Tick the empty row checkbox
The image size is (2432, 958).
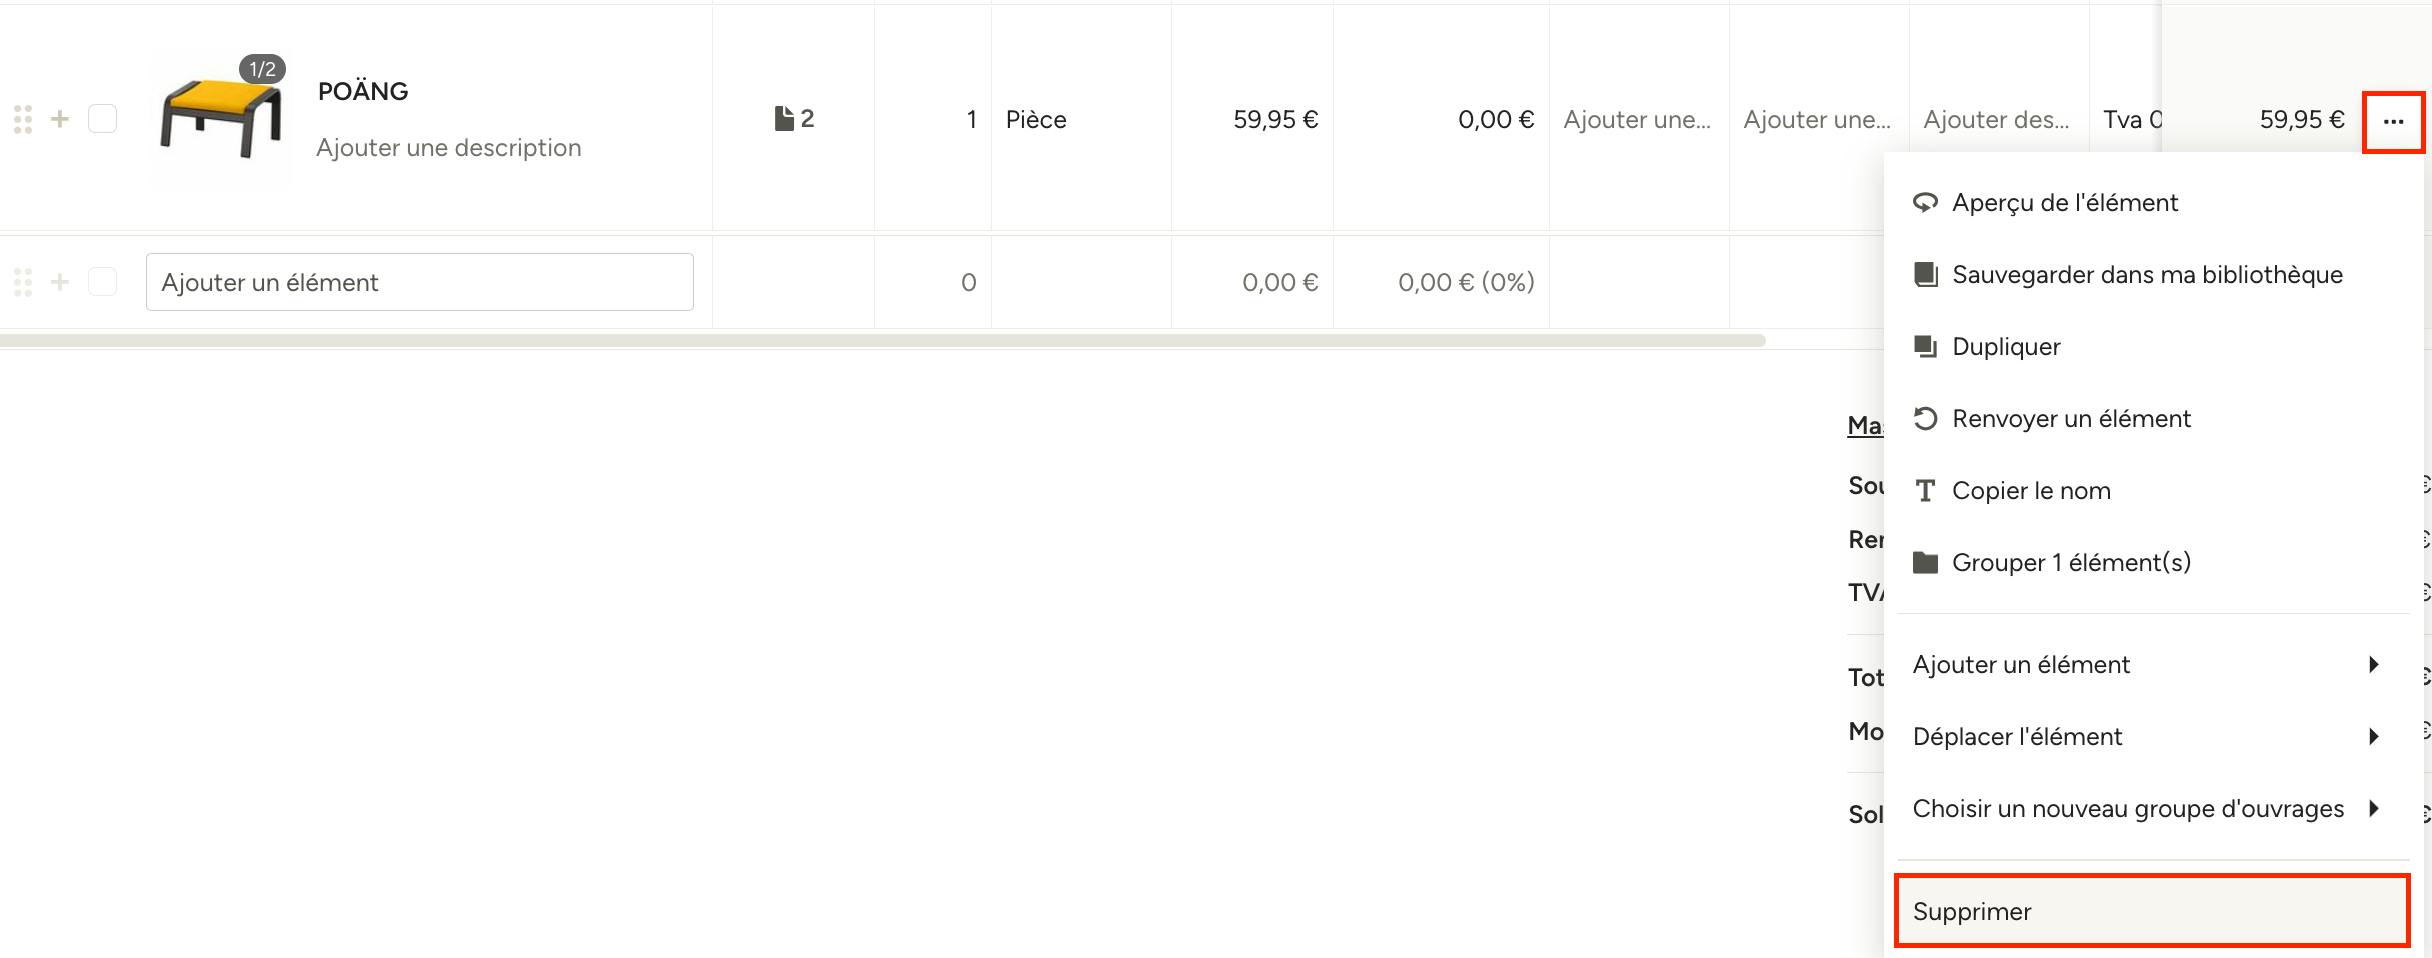click(x=102, y=282)
